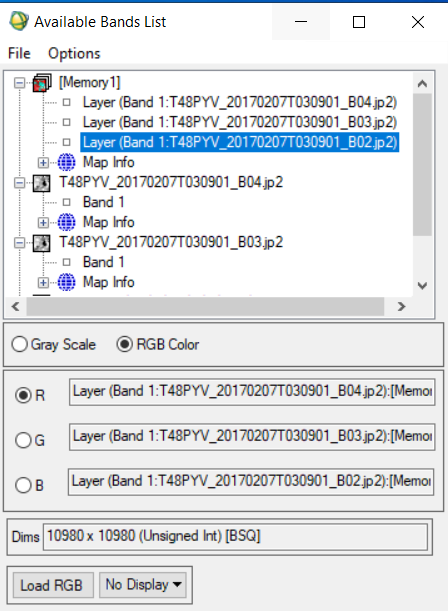Click the Memory1 multi-layer stack icon

pos(42,83)
